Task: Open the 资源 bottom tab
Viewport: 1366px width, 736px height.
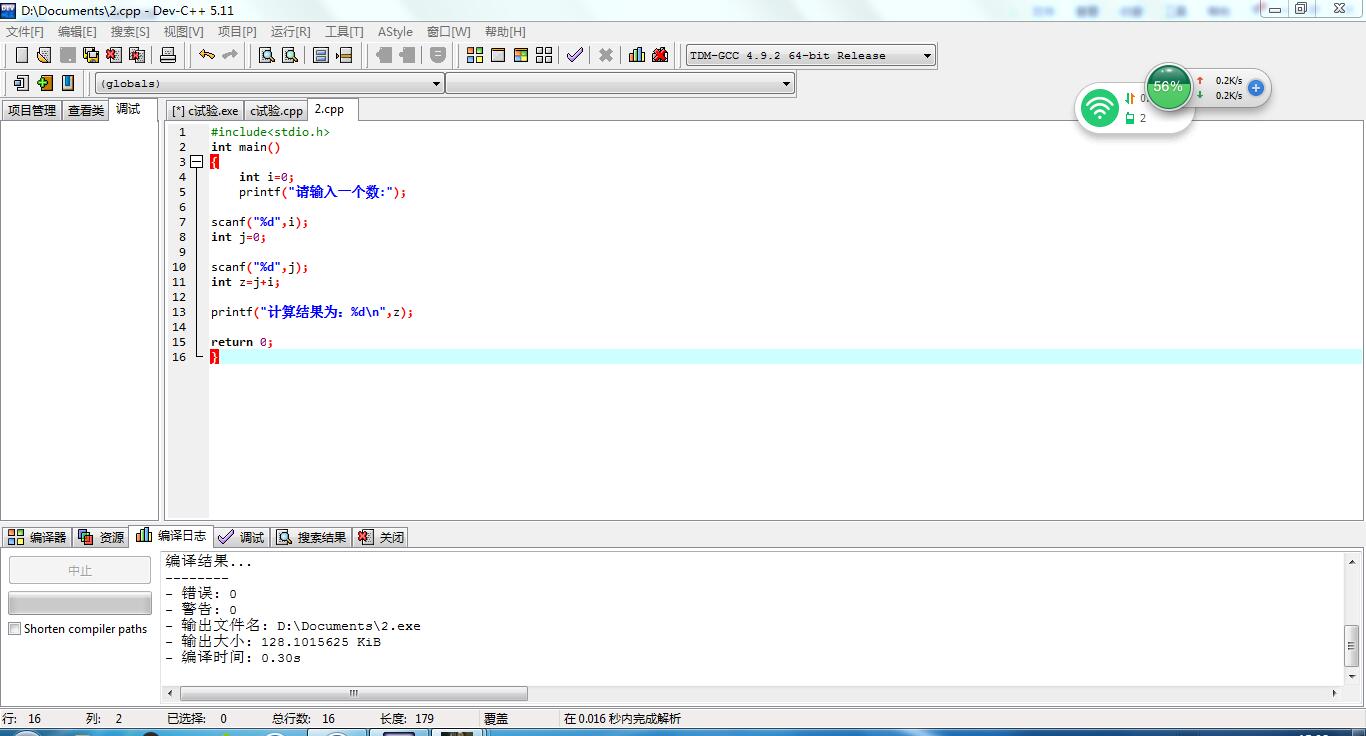Action: point(101,537)
